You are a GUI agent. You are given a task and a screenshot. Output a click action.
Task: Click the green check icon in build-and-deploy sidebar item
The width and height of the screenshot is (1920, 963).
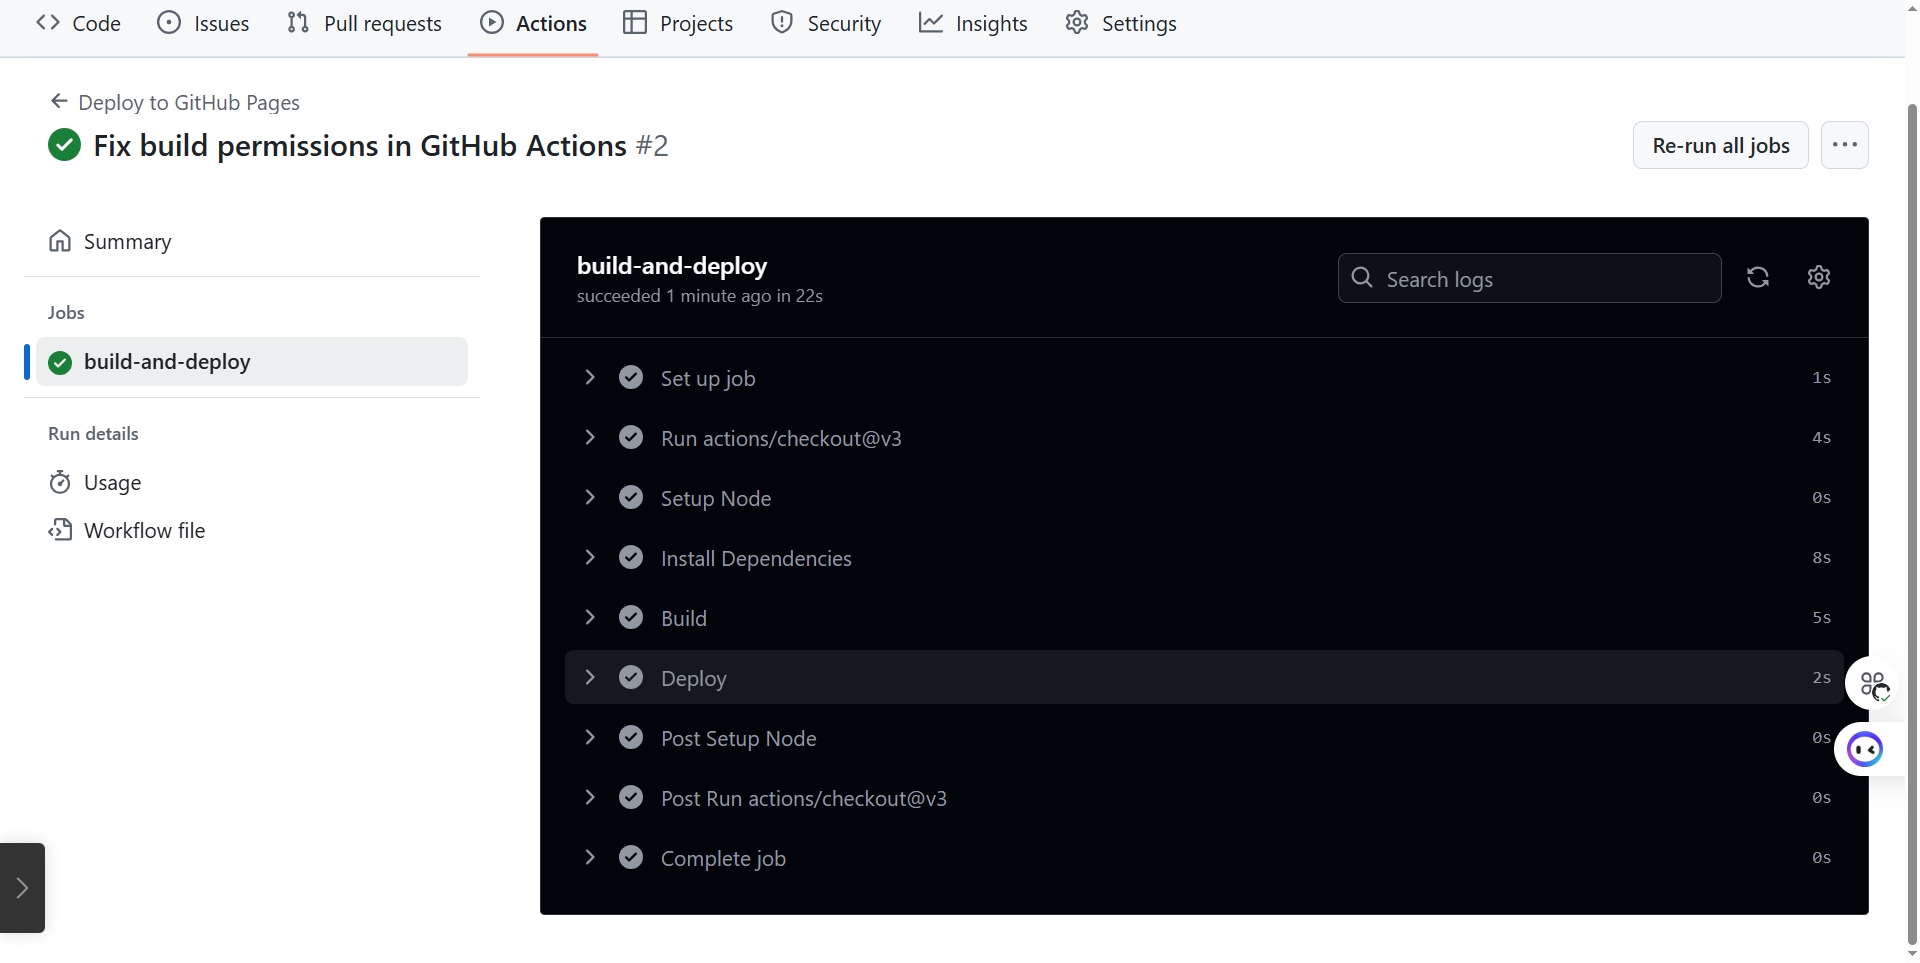pos(60,362)
